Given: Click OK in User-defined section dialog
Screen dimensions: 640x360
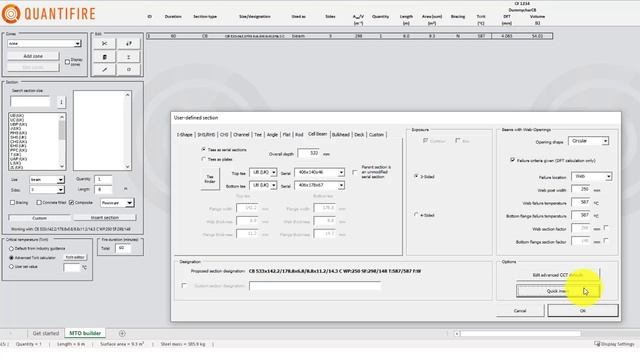Looking at the screenshot, I should point(582,311).
